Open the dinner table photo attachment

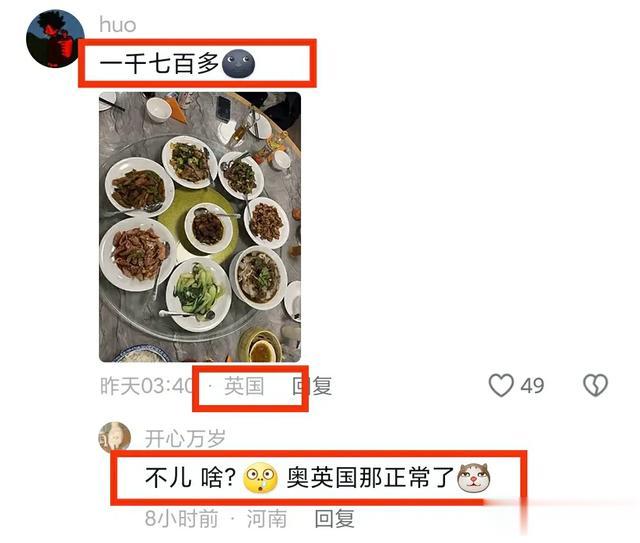(x=200, y=227)
